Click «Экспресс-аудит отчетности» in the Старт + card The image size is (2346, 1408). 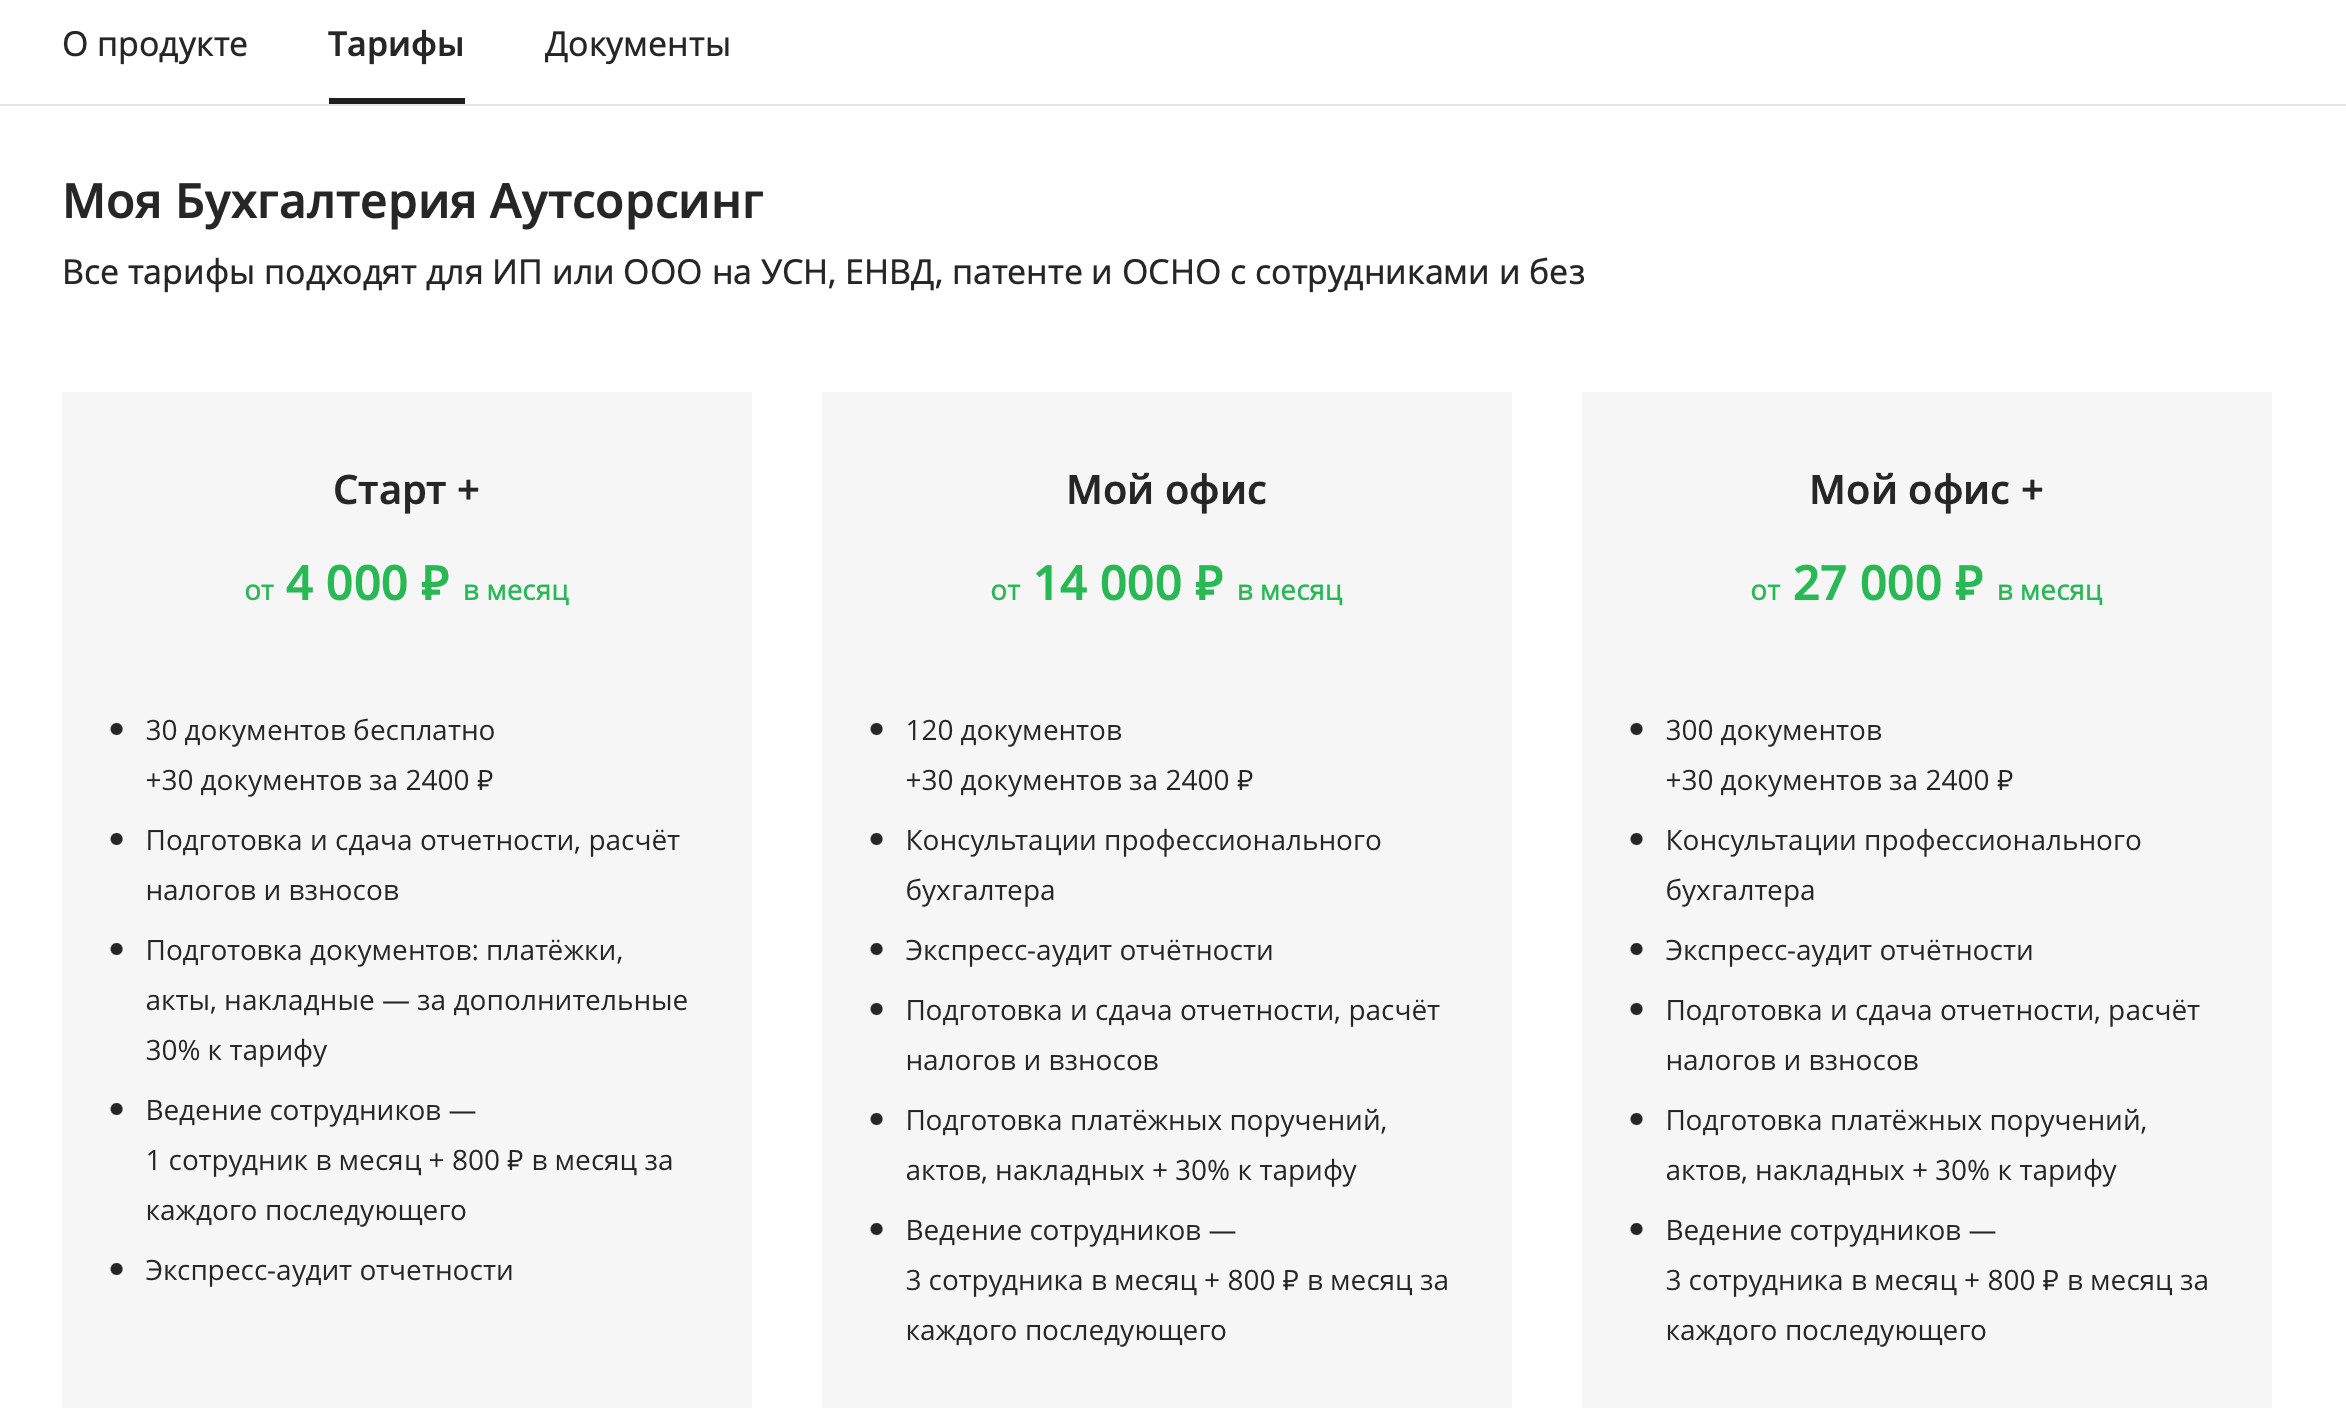pyautogui.click(x=329, y=1271)
